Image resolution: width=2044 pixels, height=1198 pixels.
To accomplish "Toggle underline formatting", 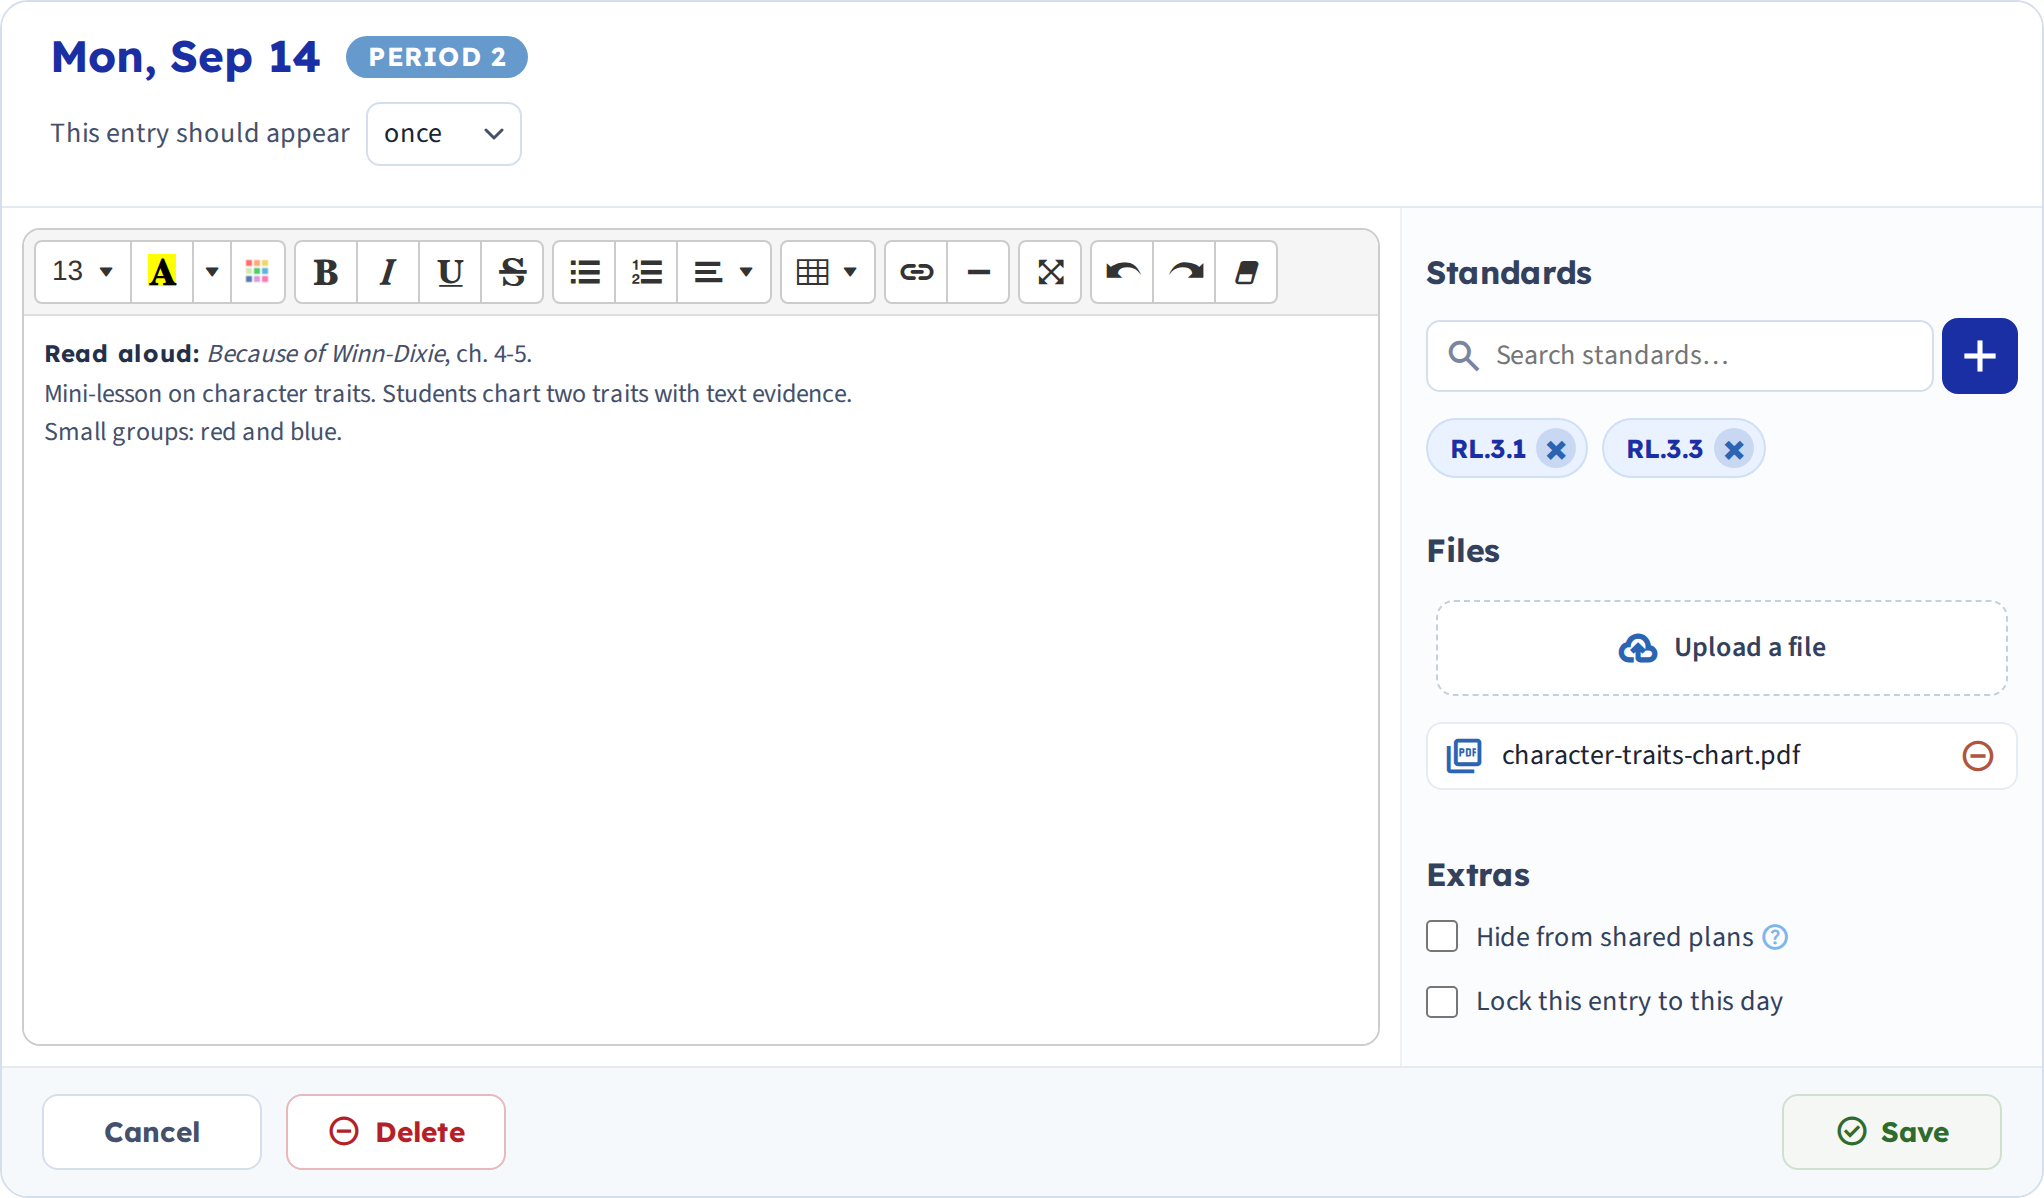I will click(x=450, y=272).
